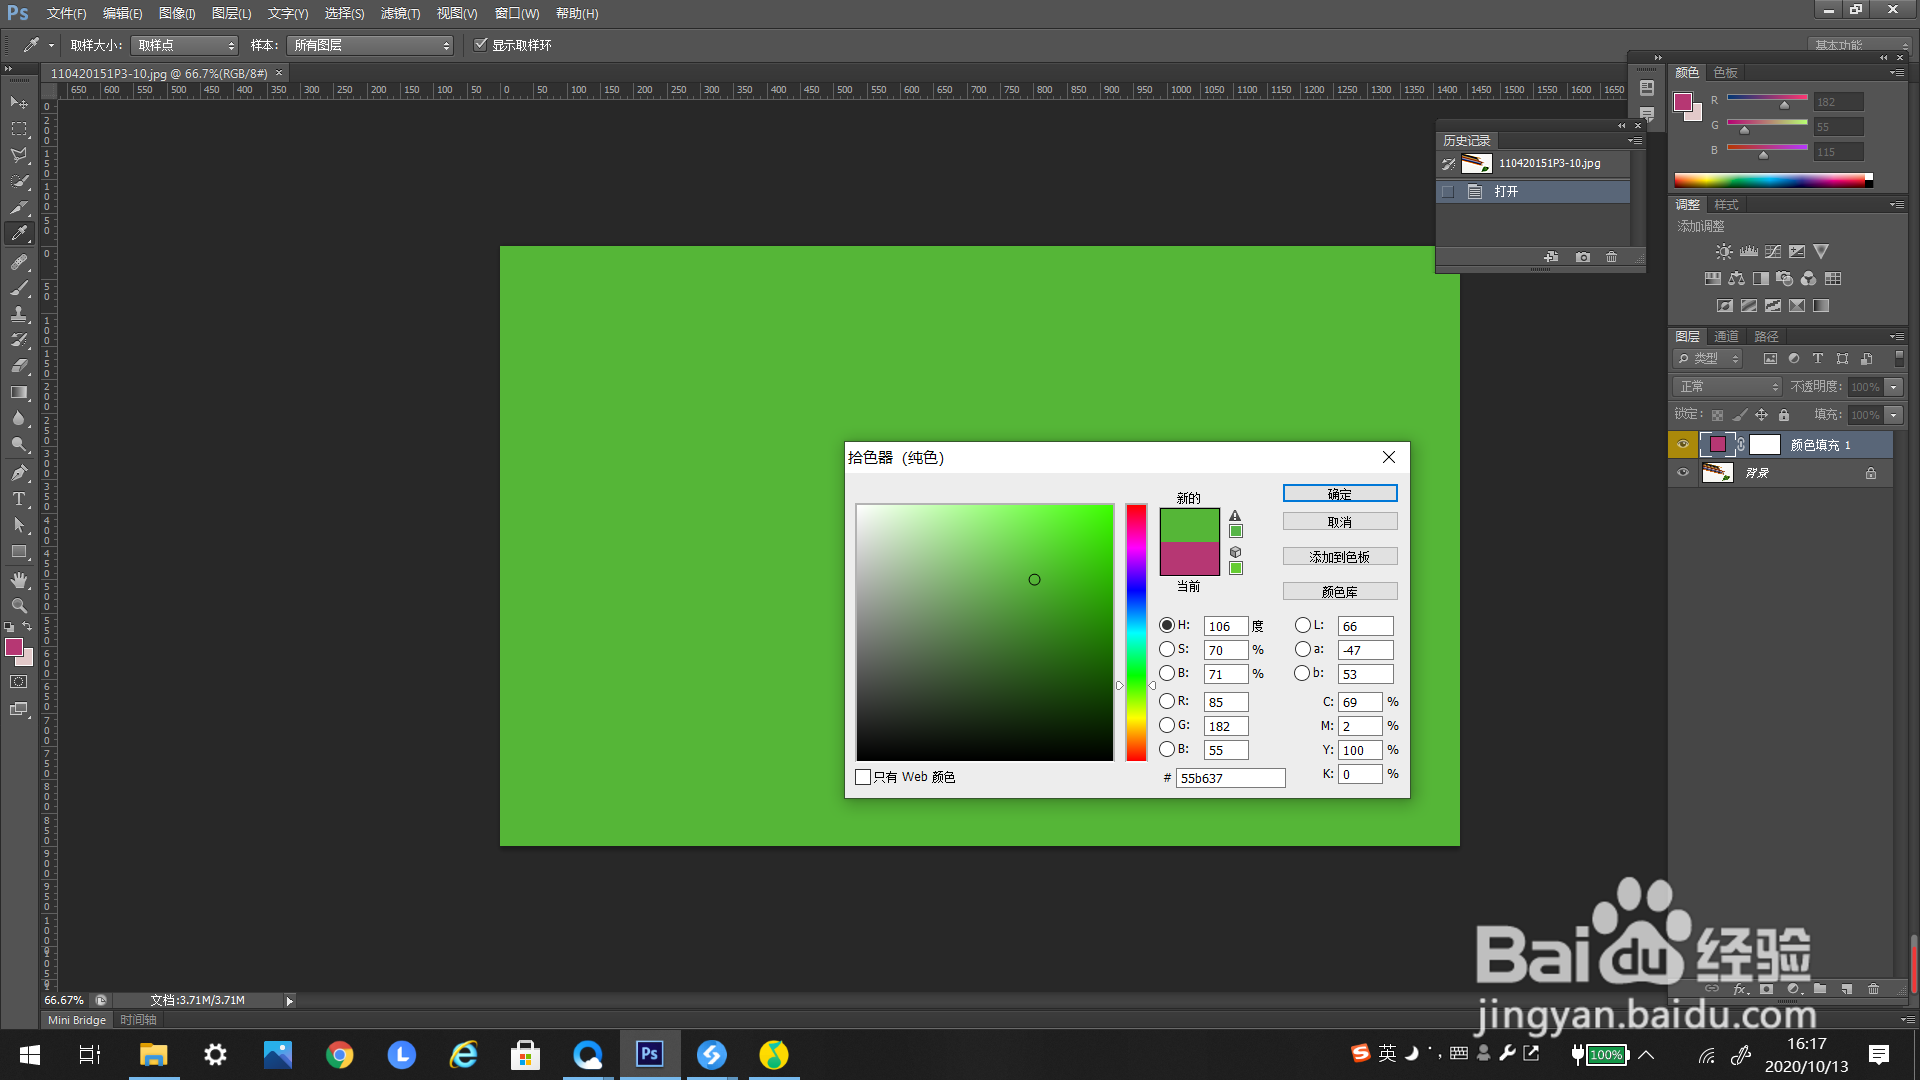The width and height of the screenshot is (1920, 1080).
Task: Check the 只有 Web 颜色 checkbox
Action: coord(863,777)
